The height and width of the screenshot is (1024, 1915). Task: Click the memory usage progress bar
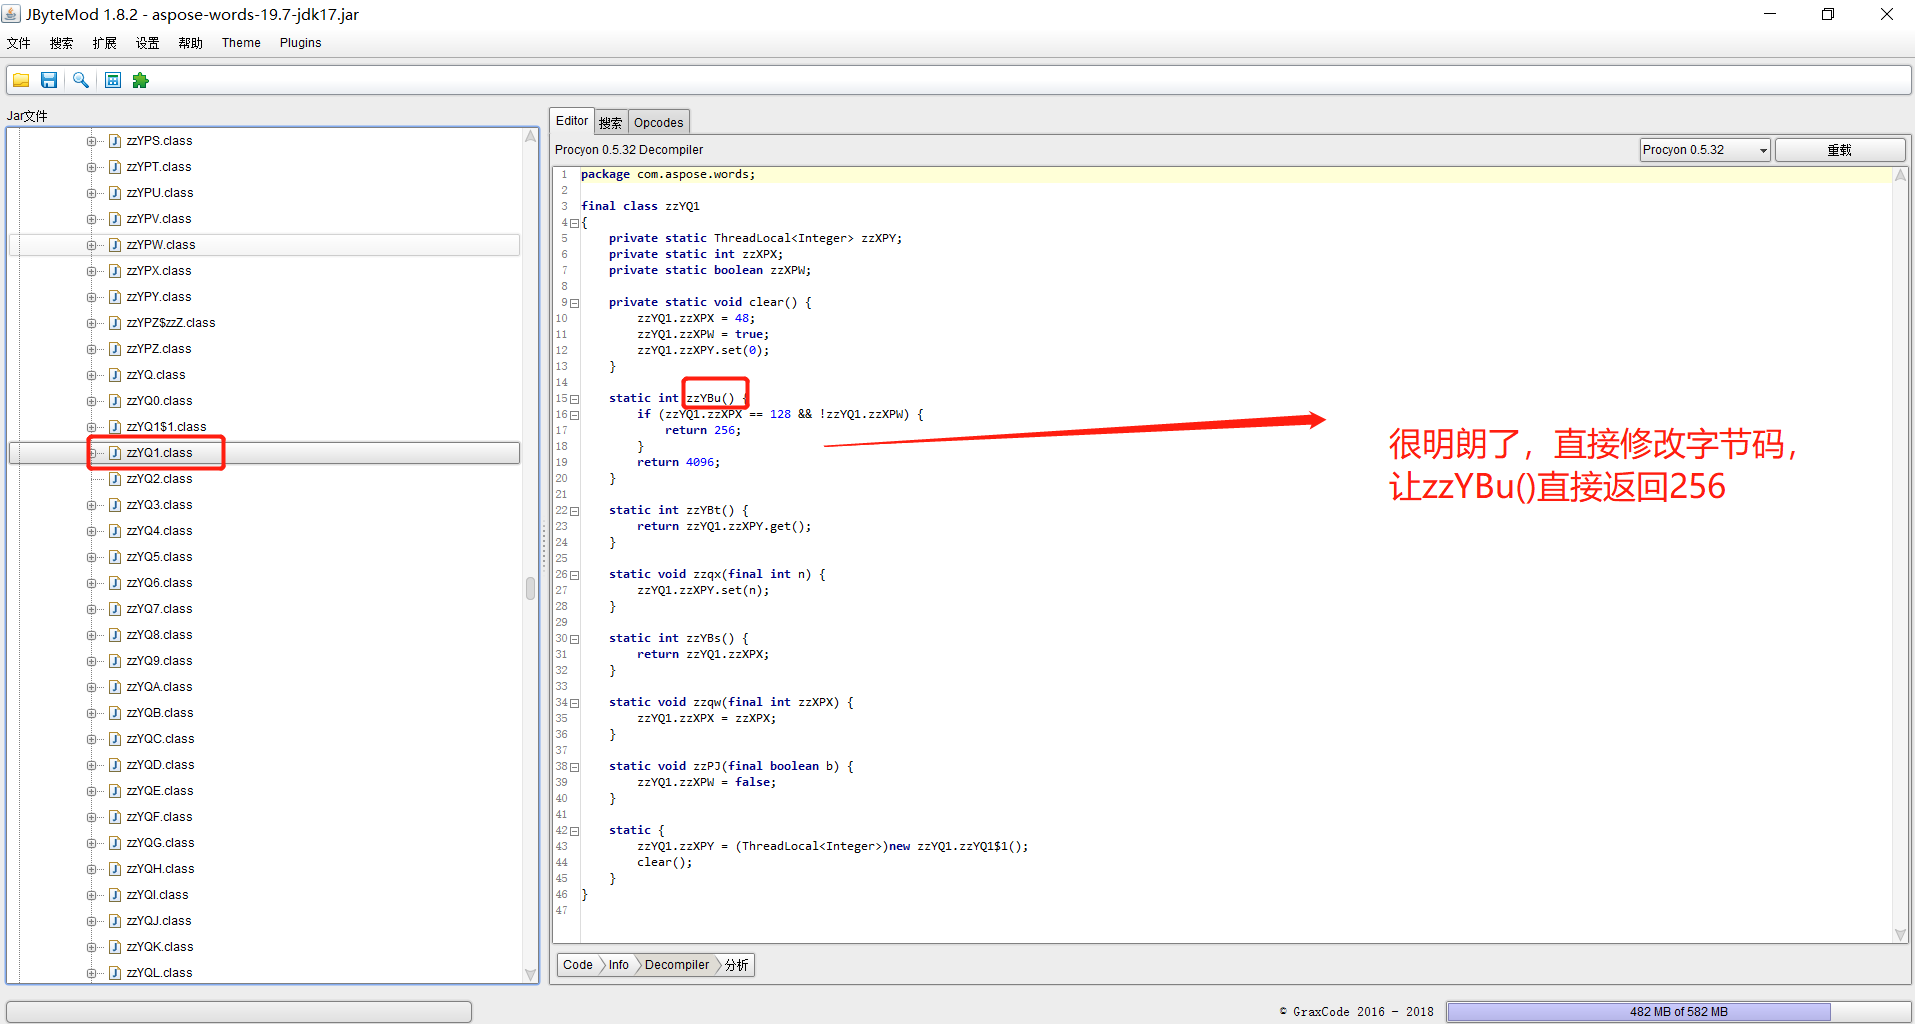point(1677,1012)
